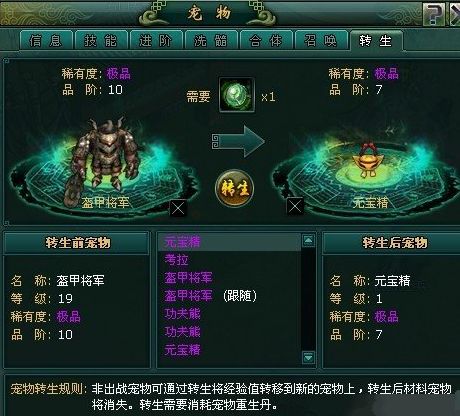Click the pet list scroll-down arrow
Viewport: 460px width, 416px height.
click(308, 358)
